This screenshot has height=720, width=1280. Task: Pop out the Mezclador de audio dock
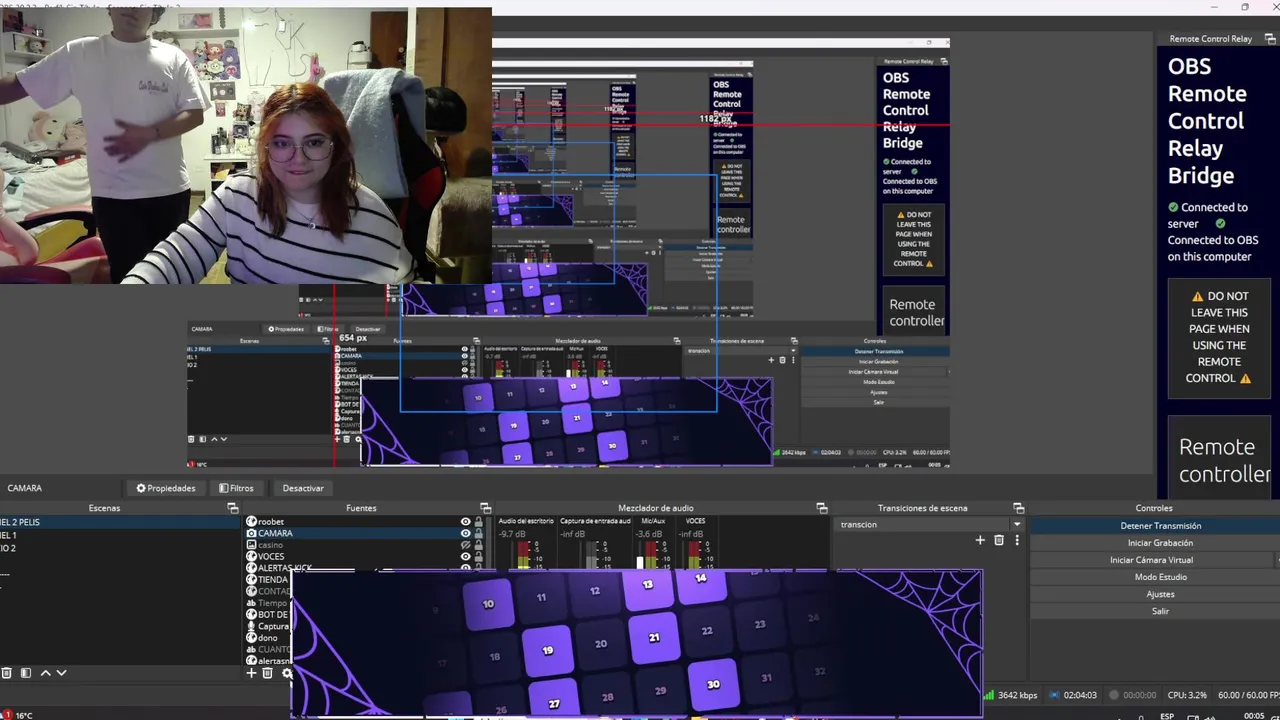[821, 508]
